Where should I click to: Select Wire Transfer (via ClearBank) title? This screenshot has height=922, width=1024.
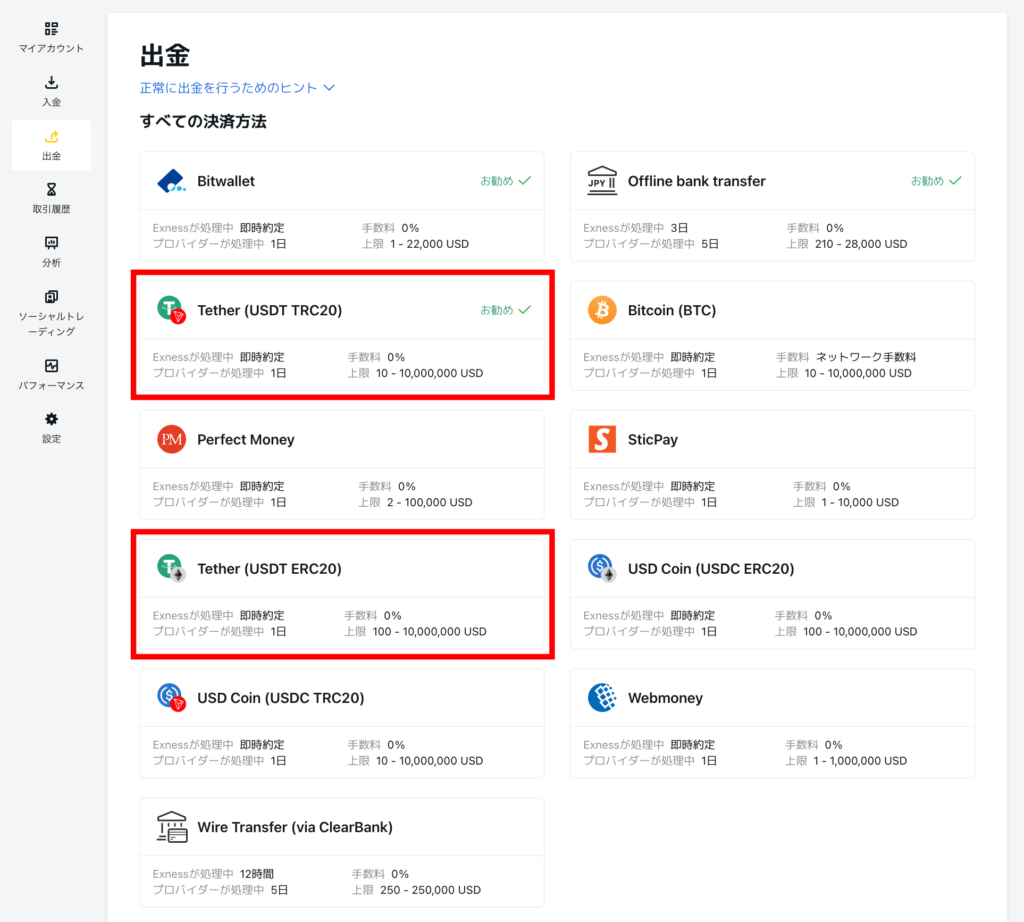pos(295,827)
